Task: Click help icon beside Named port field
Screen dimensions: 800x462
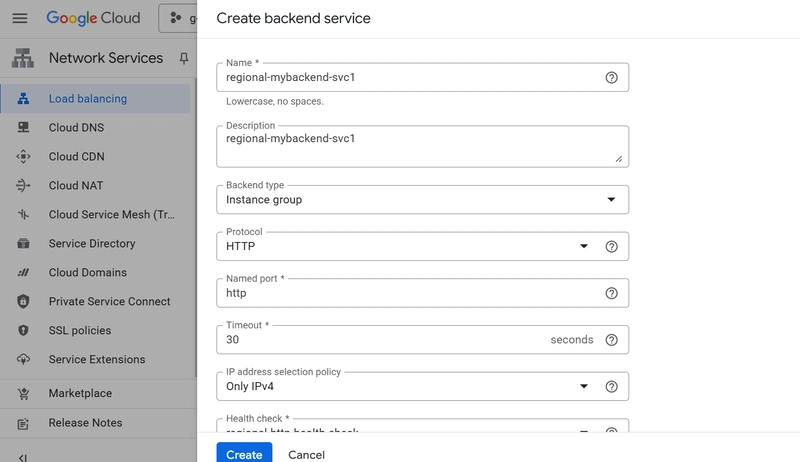Action: 611,293
